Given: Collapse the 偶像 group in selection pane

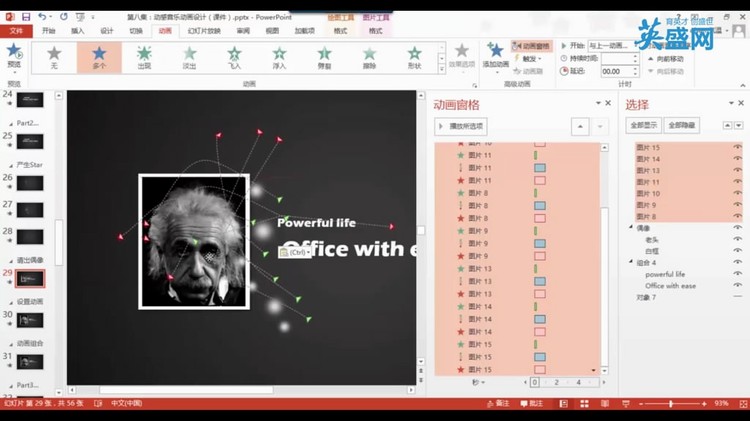Looking at the screenshot, I should 631,228.
